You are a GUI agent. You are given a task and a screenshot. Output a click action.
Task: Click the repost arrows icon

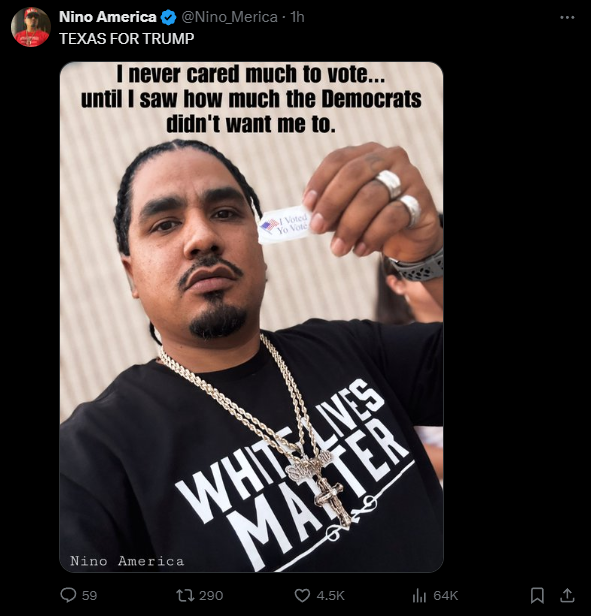[185, 595]
